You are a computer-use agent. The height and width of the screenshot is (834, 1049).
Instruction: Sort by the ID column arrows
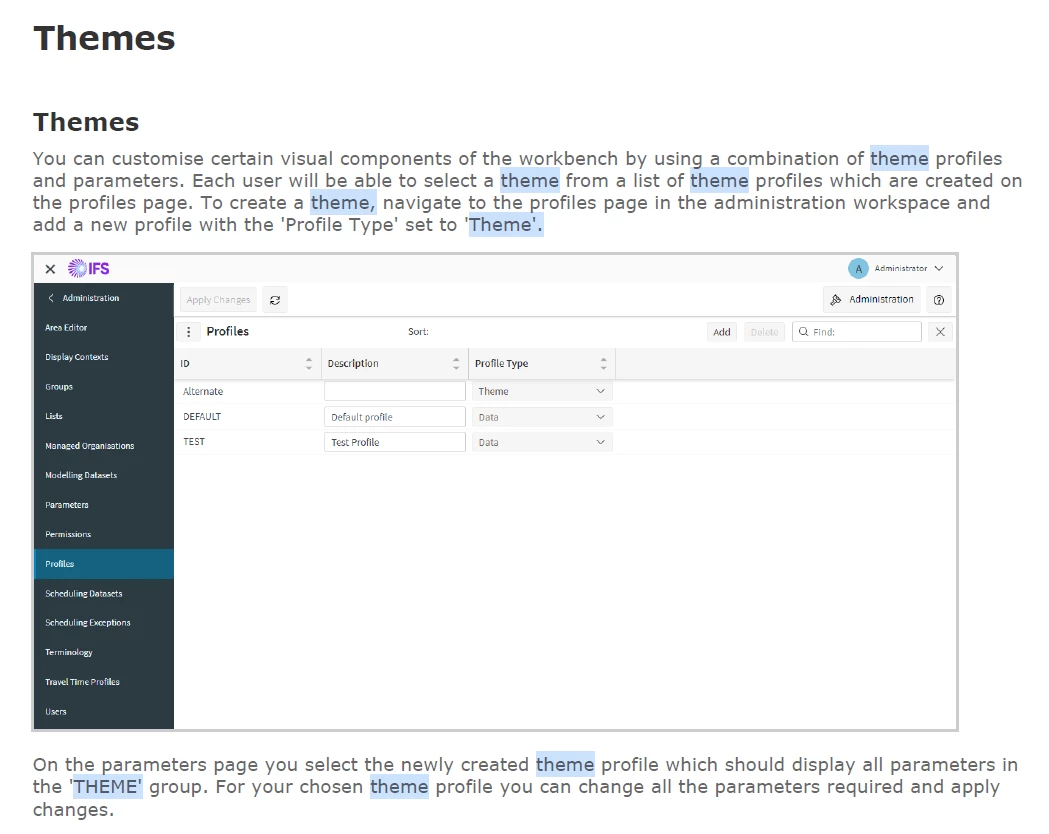(308, 363)
